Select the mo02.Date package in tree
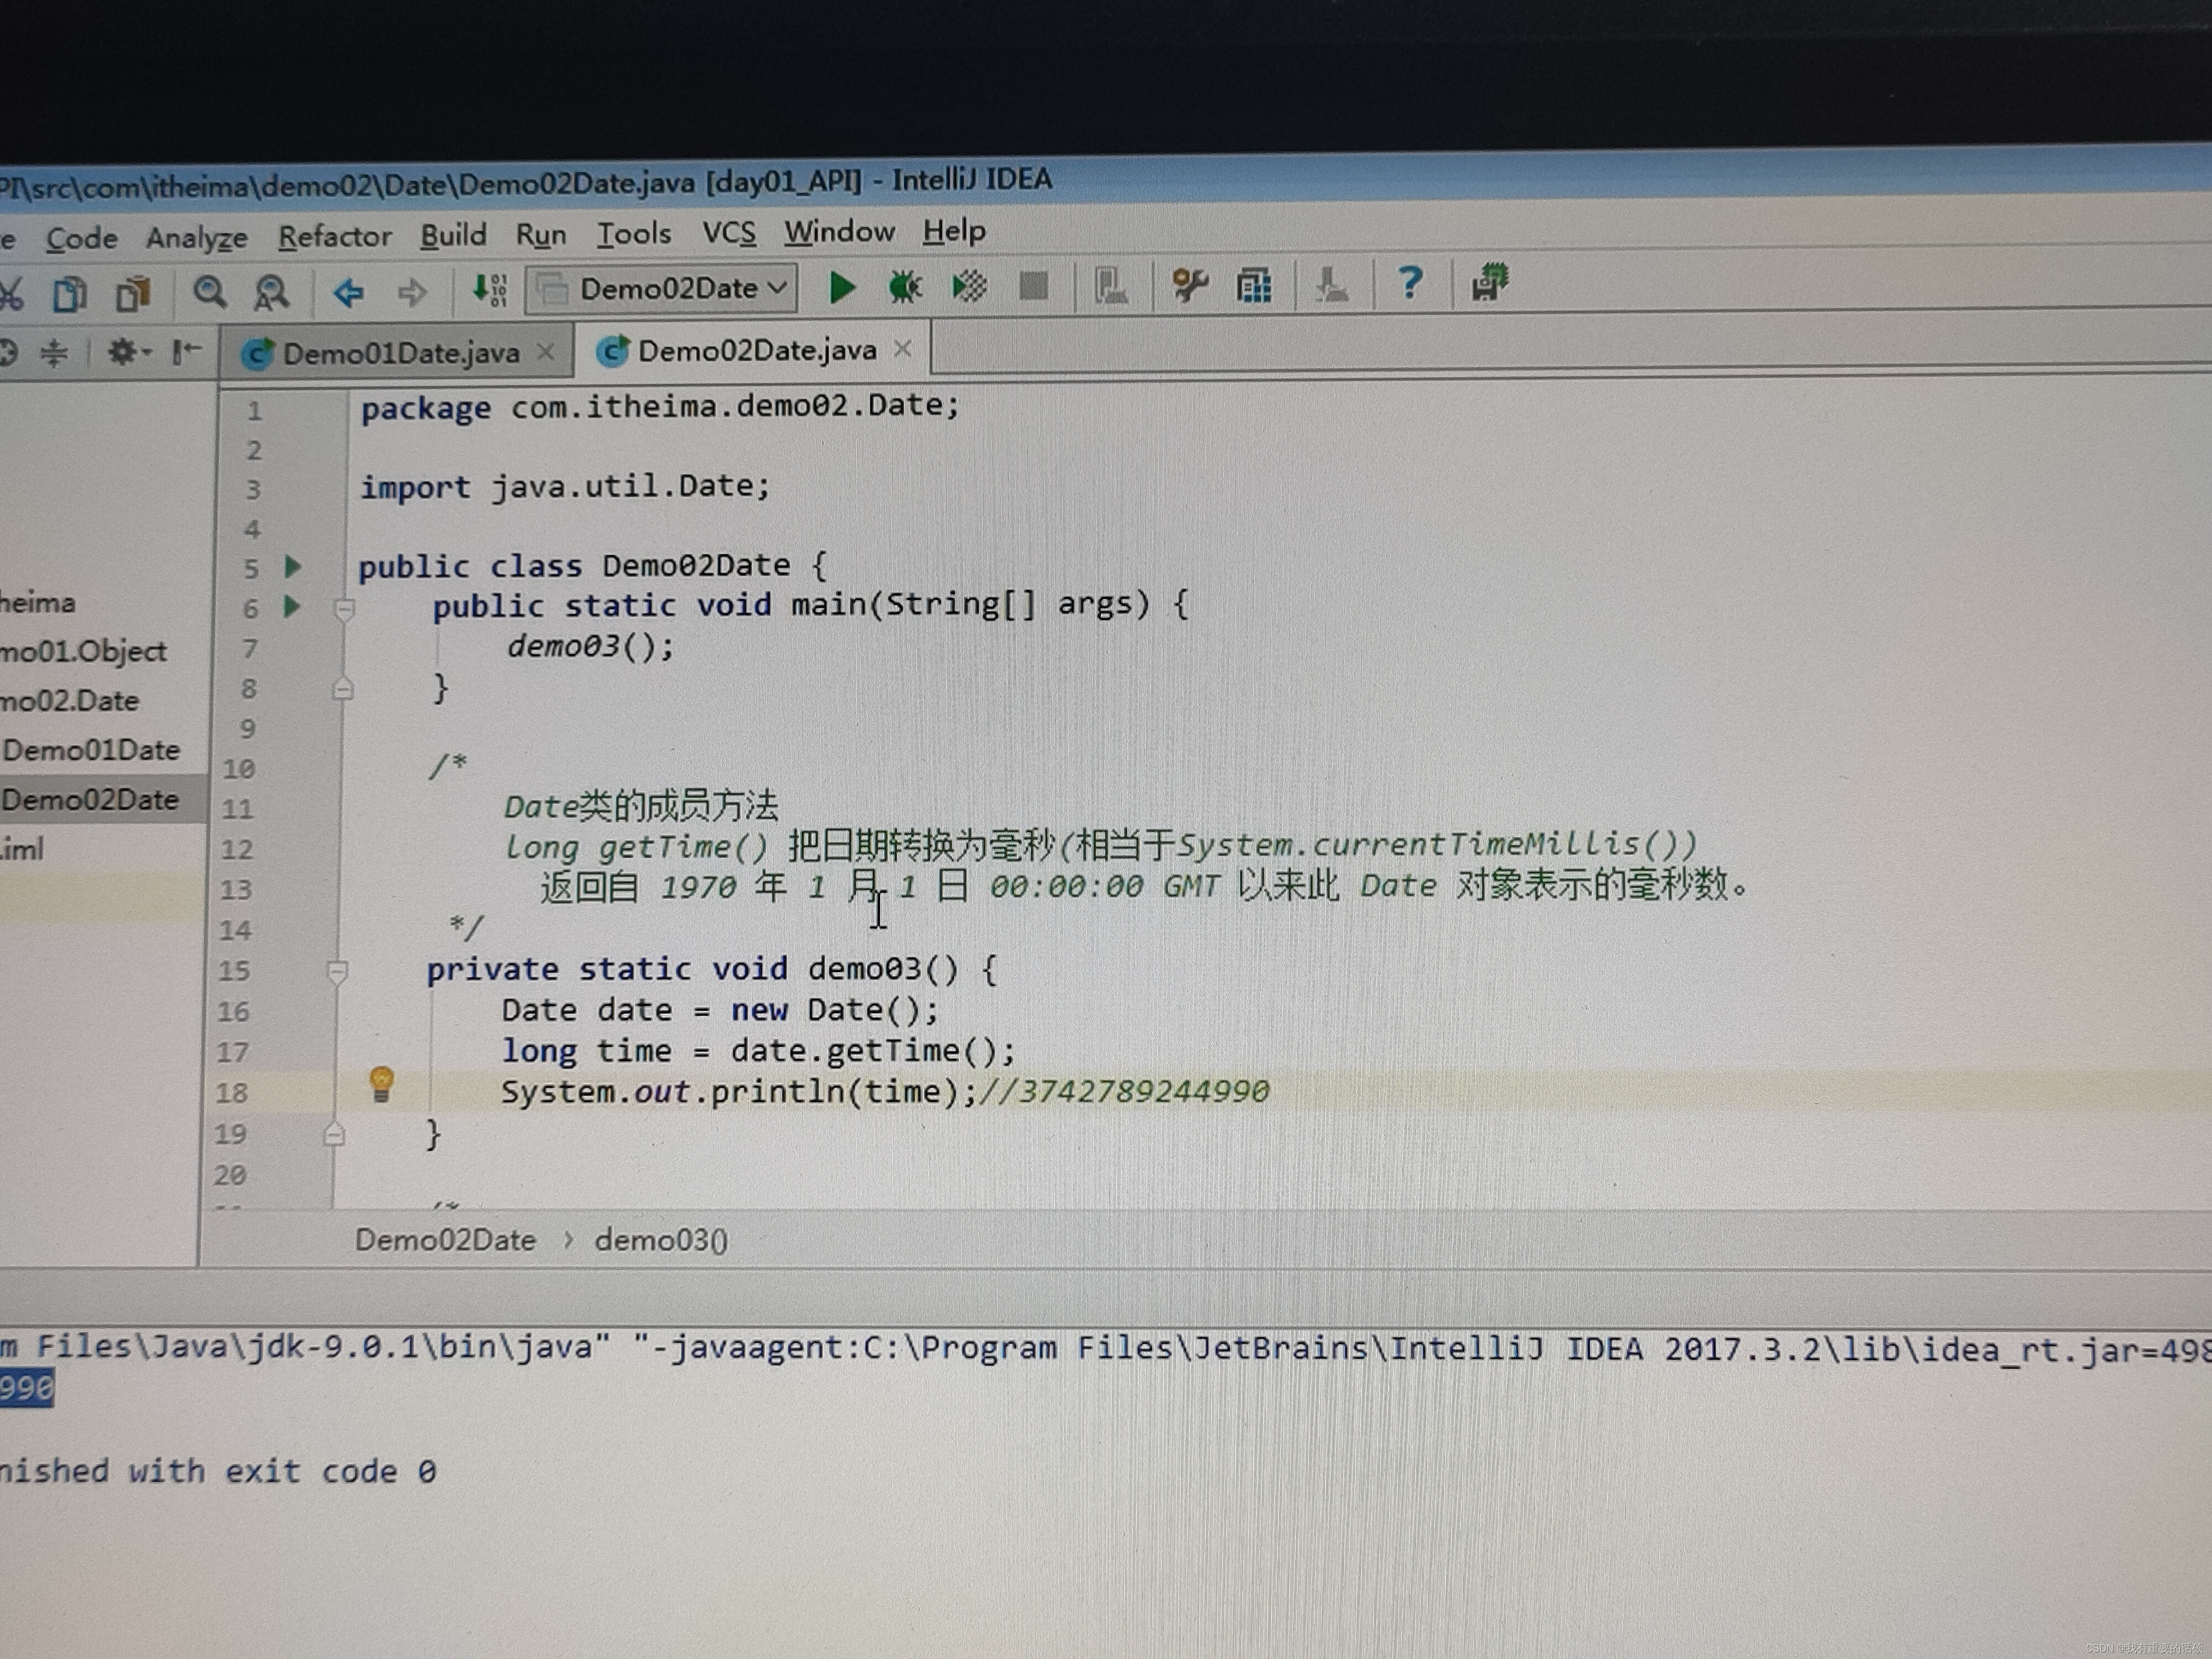The width and height of the screenshot is (2212, 1659). (69, 700)
